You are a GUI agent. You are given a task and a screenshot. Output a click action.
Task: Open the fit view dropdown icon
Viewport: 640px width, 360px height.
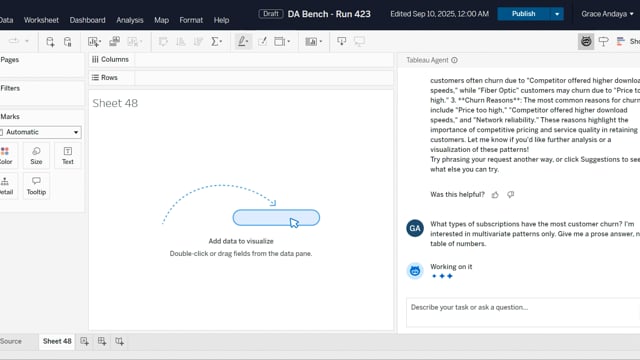282,42
